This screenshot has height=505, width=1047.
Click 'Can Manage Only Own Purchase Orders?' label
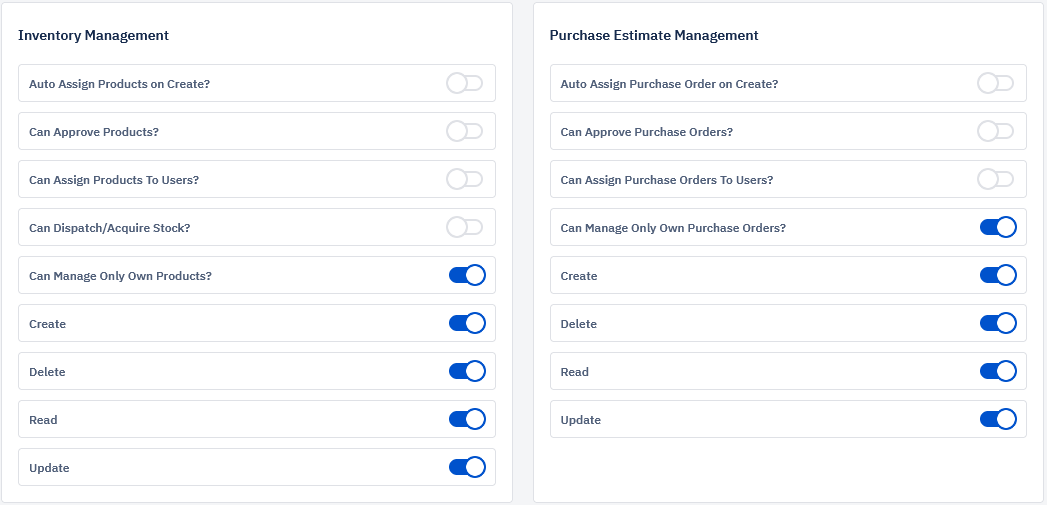673,228
